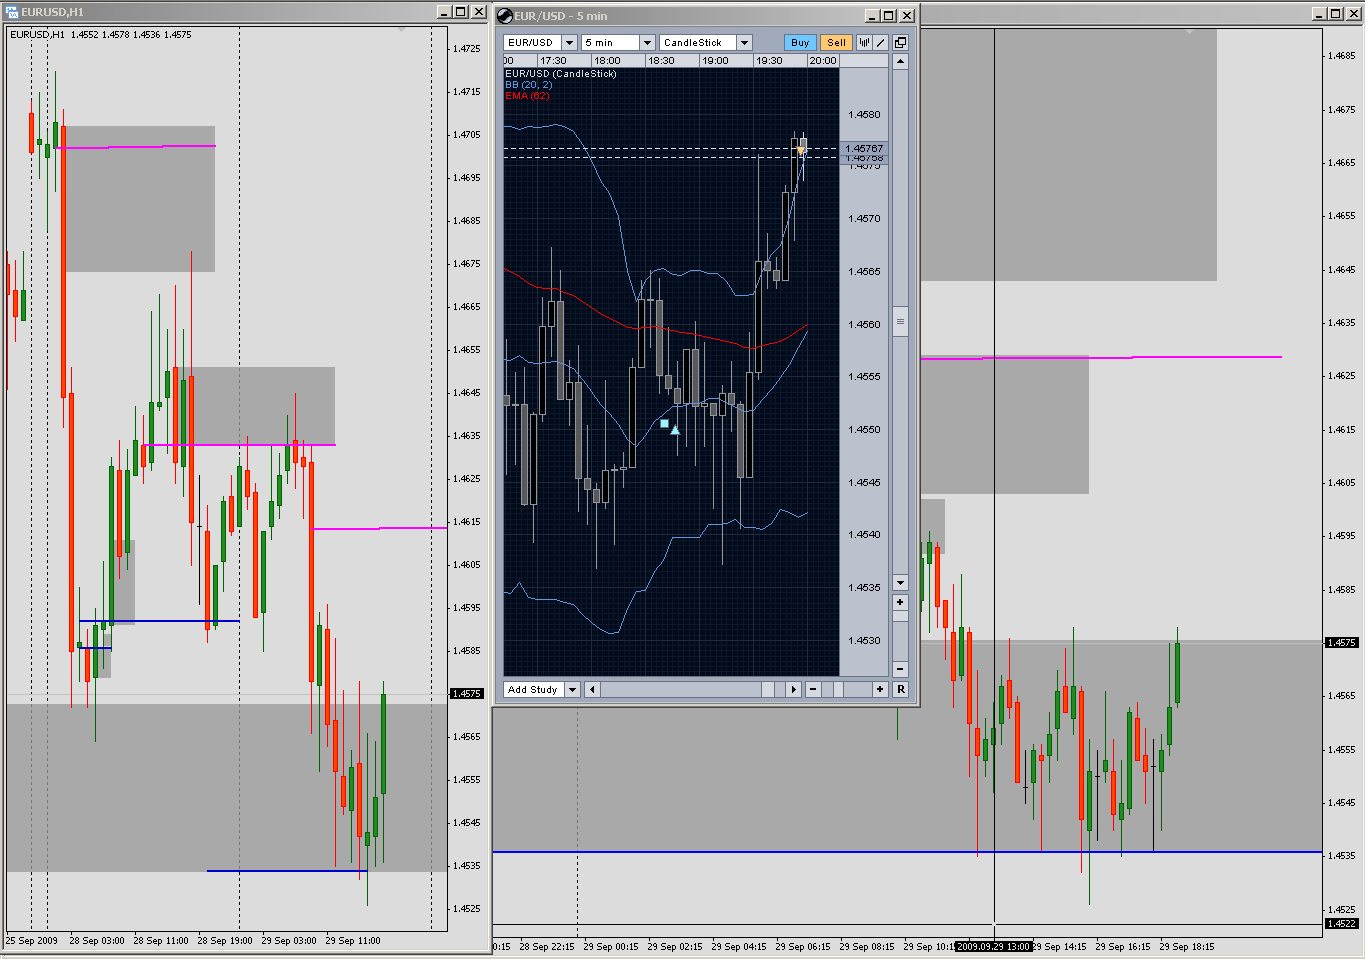Click the blue Buy button

800,42
